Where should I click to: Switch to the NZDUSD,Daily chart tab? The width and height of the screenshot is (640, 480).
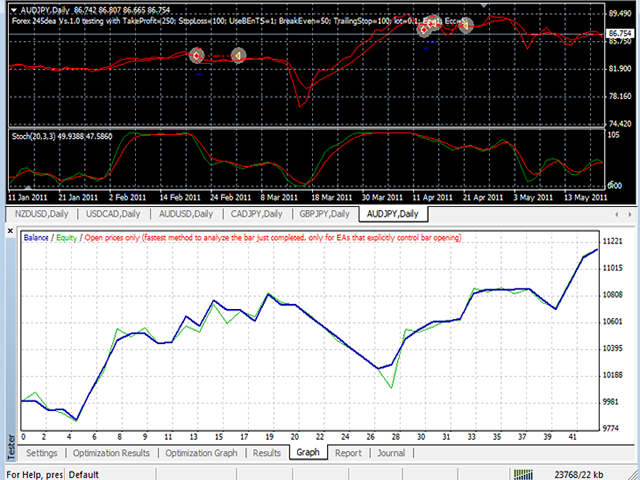point(41,214)
